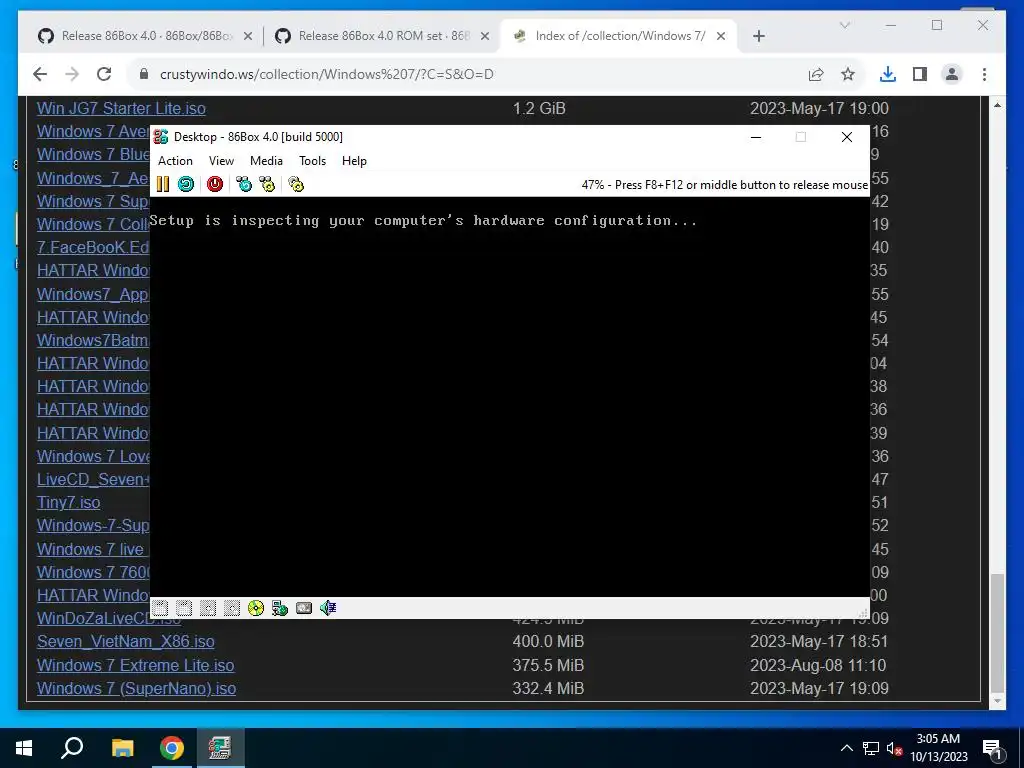Open 86Box settings gear icon
This screenshot has height=768, width=1024.
pyautogui.click(x=296, y=184)
